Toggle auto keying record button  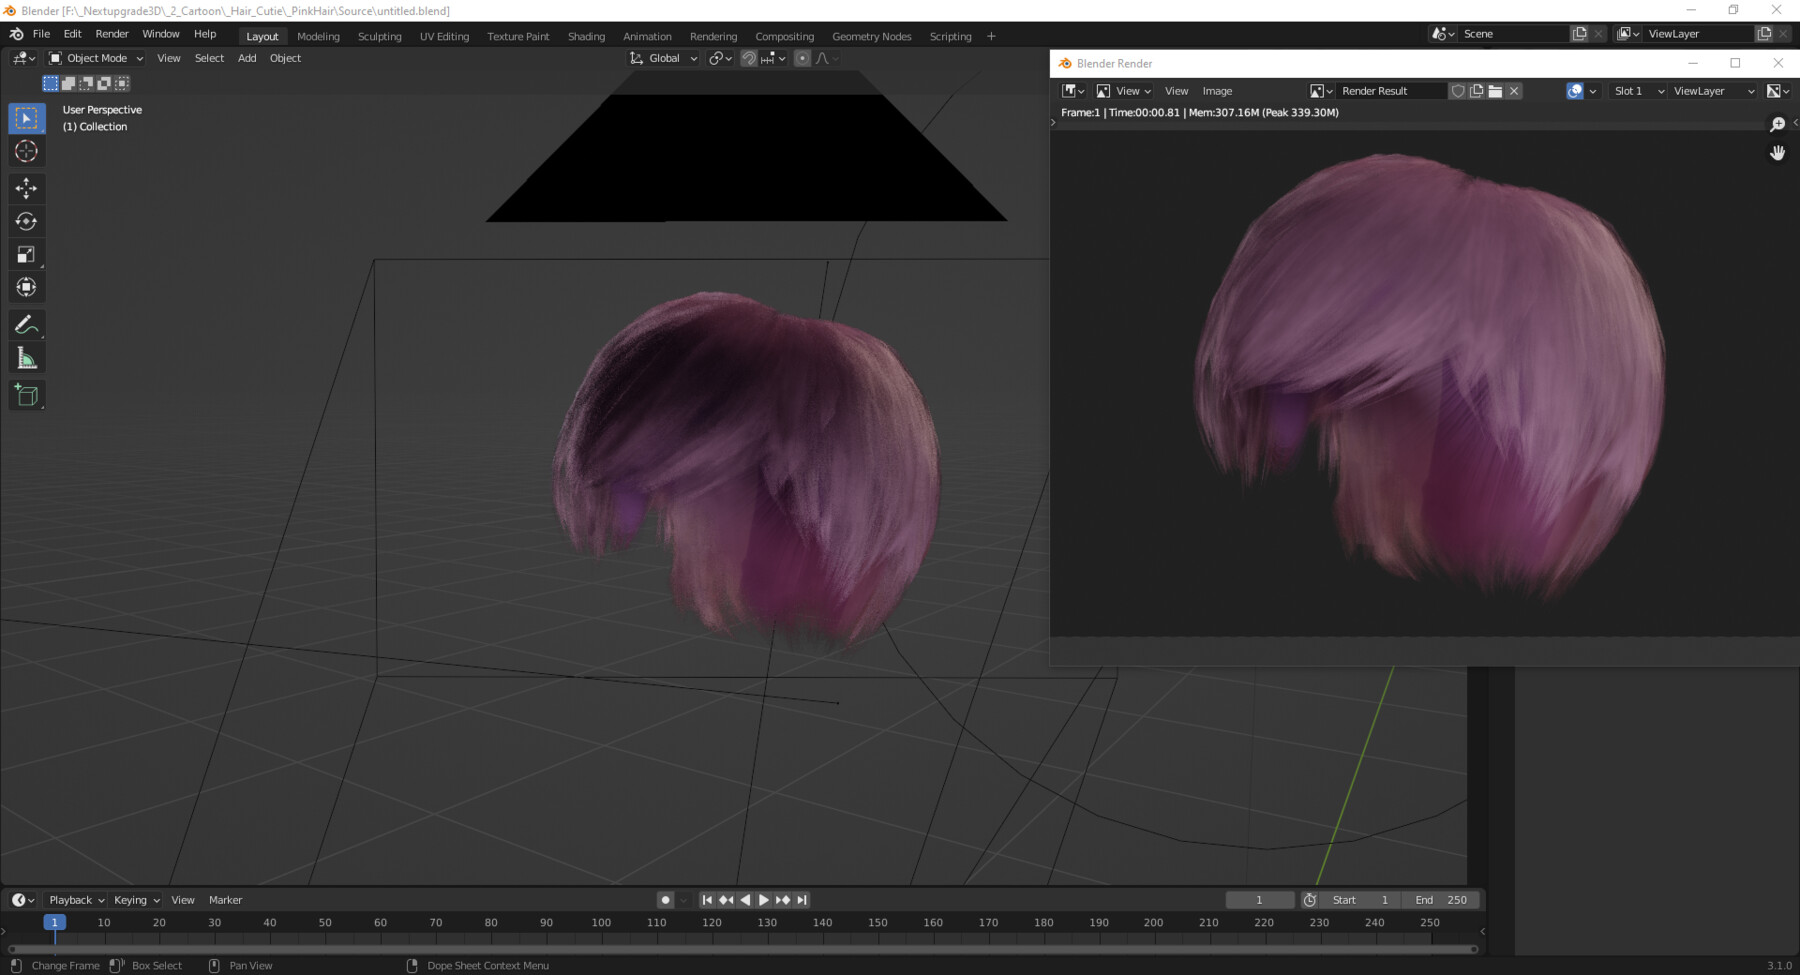click(x=665, y=900)
